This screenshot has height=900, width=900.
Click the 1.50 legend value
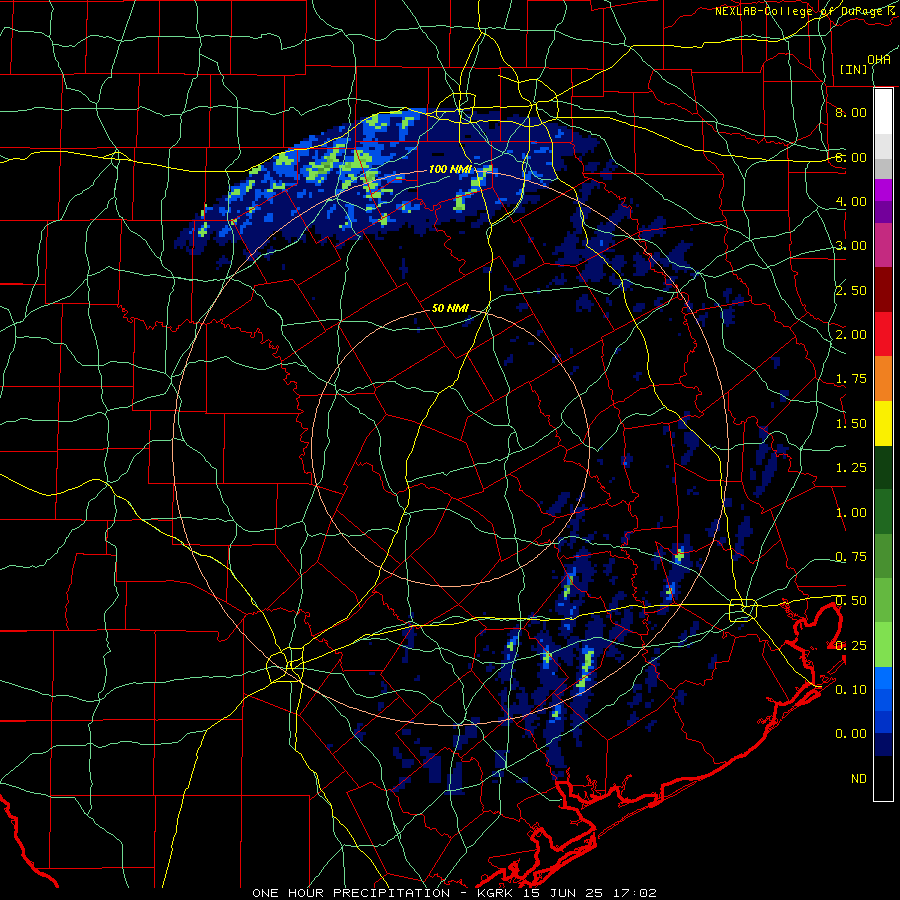pyautogui.click(x=851, y=424)
